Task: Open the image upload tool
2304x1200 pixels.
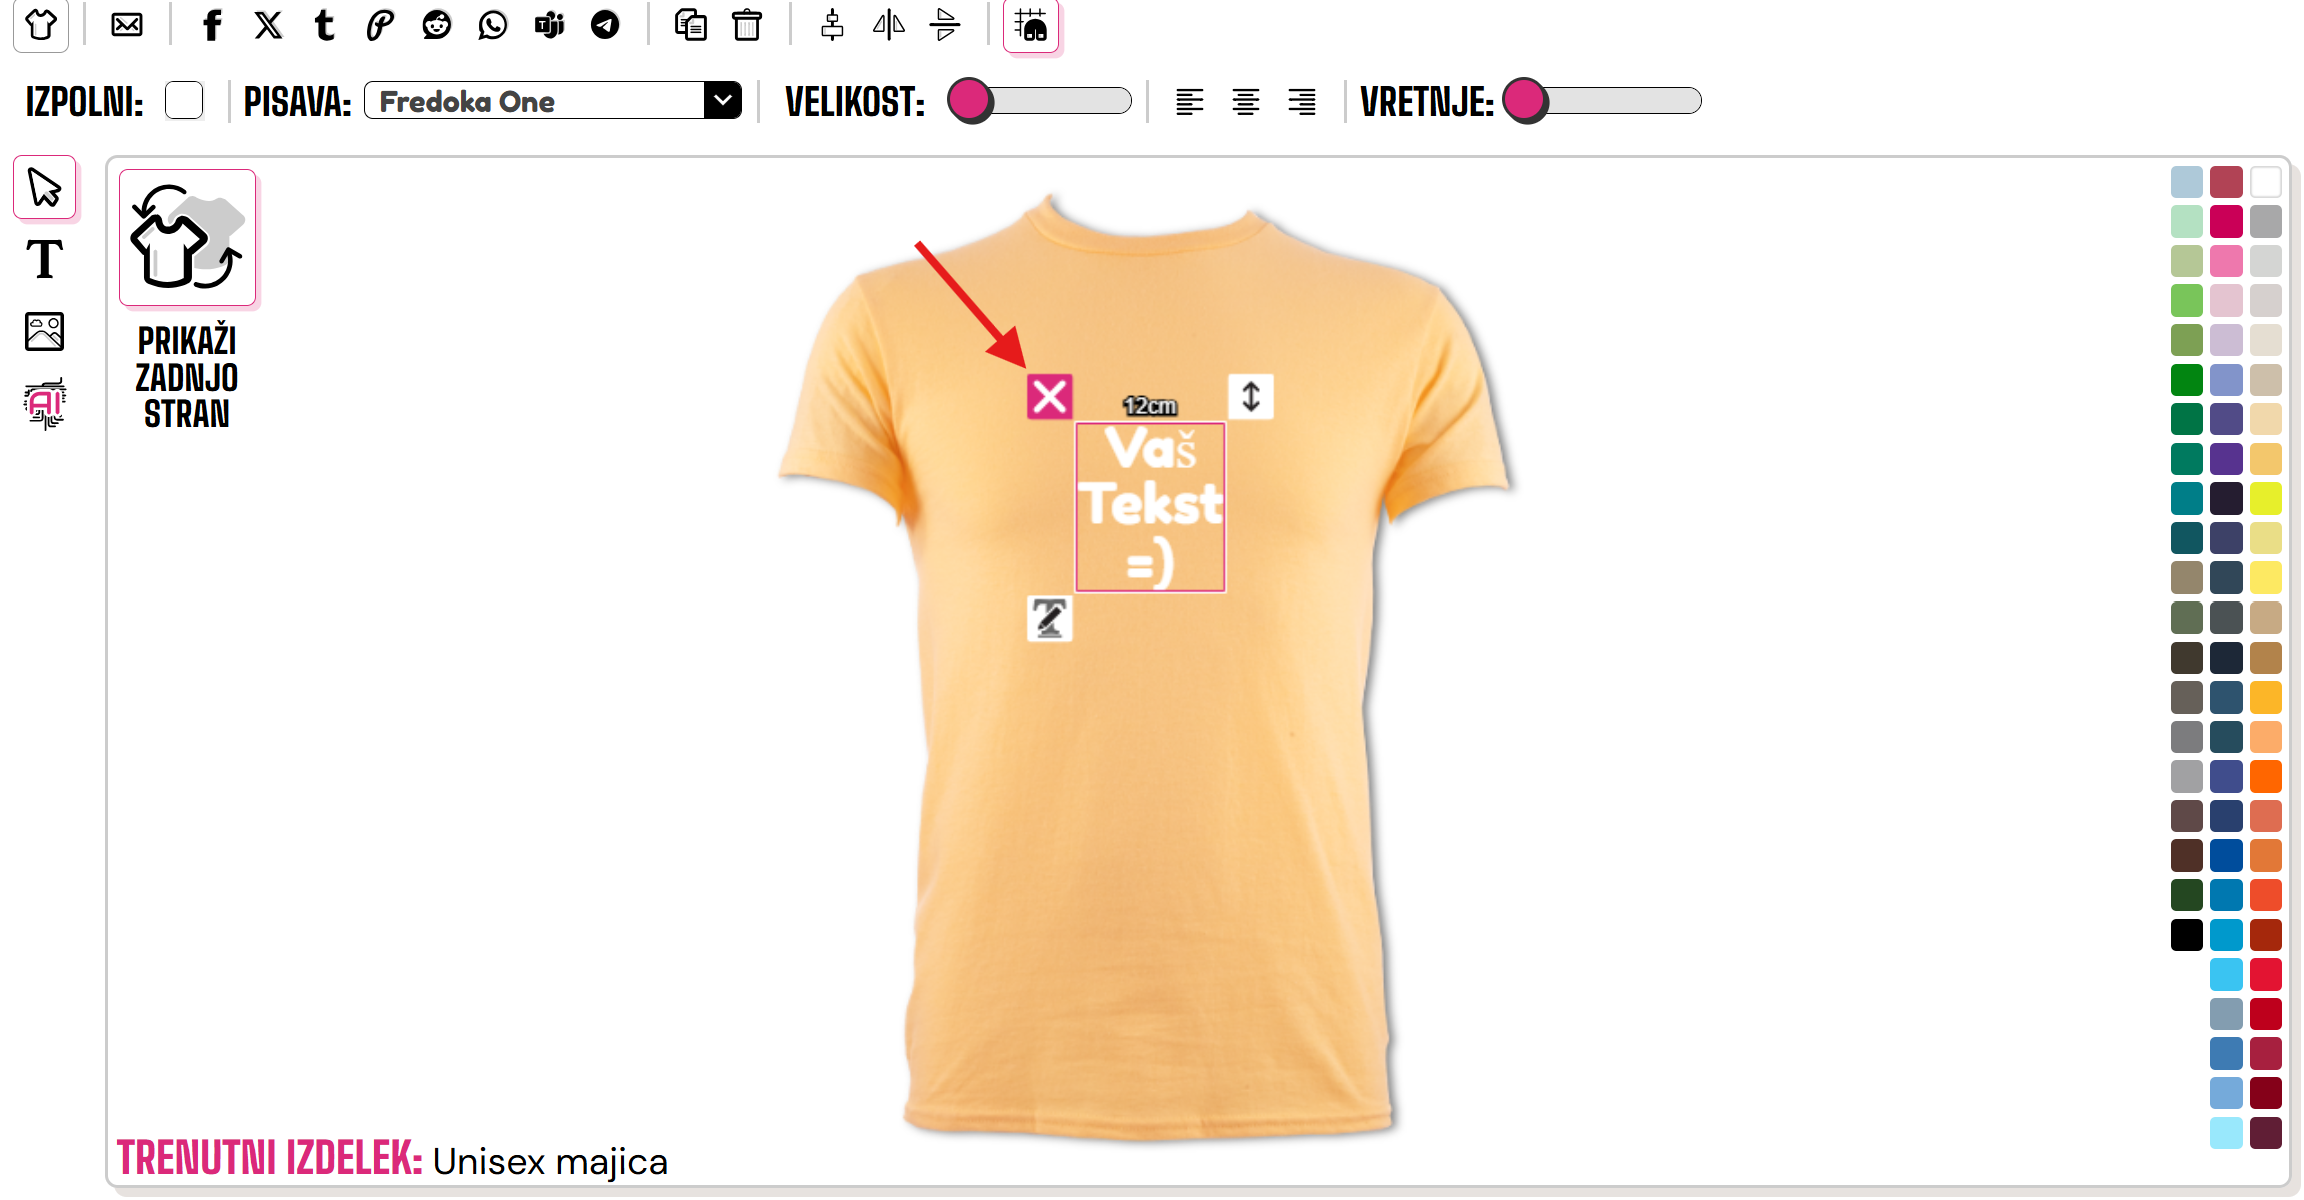Action: [45, 332]
